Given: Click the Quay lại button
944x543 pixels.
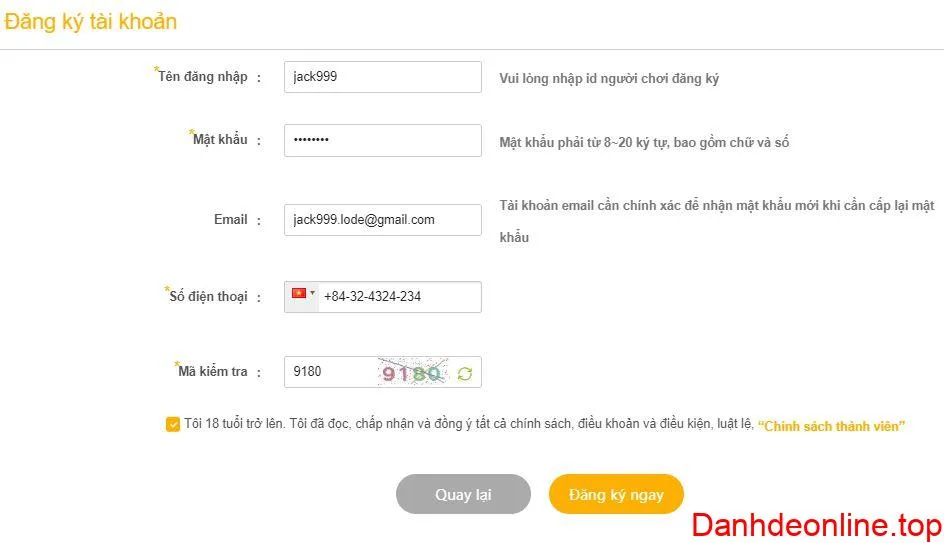Looking at the screenshot, I should pos(463,494).
